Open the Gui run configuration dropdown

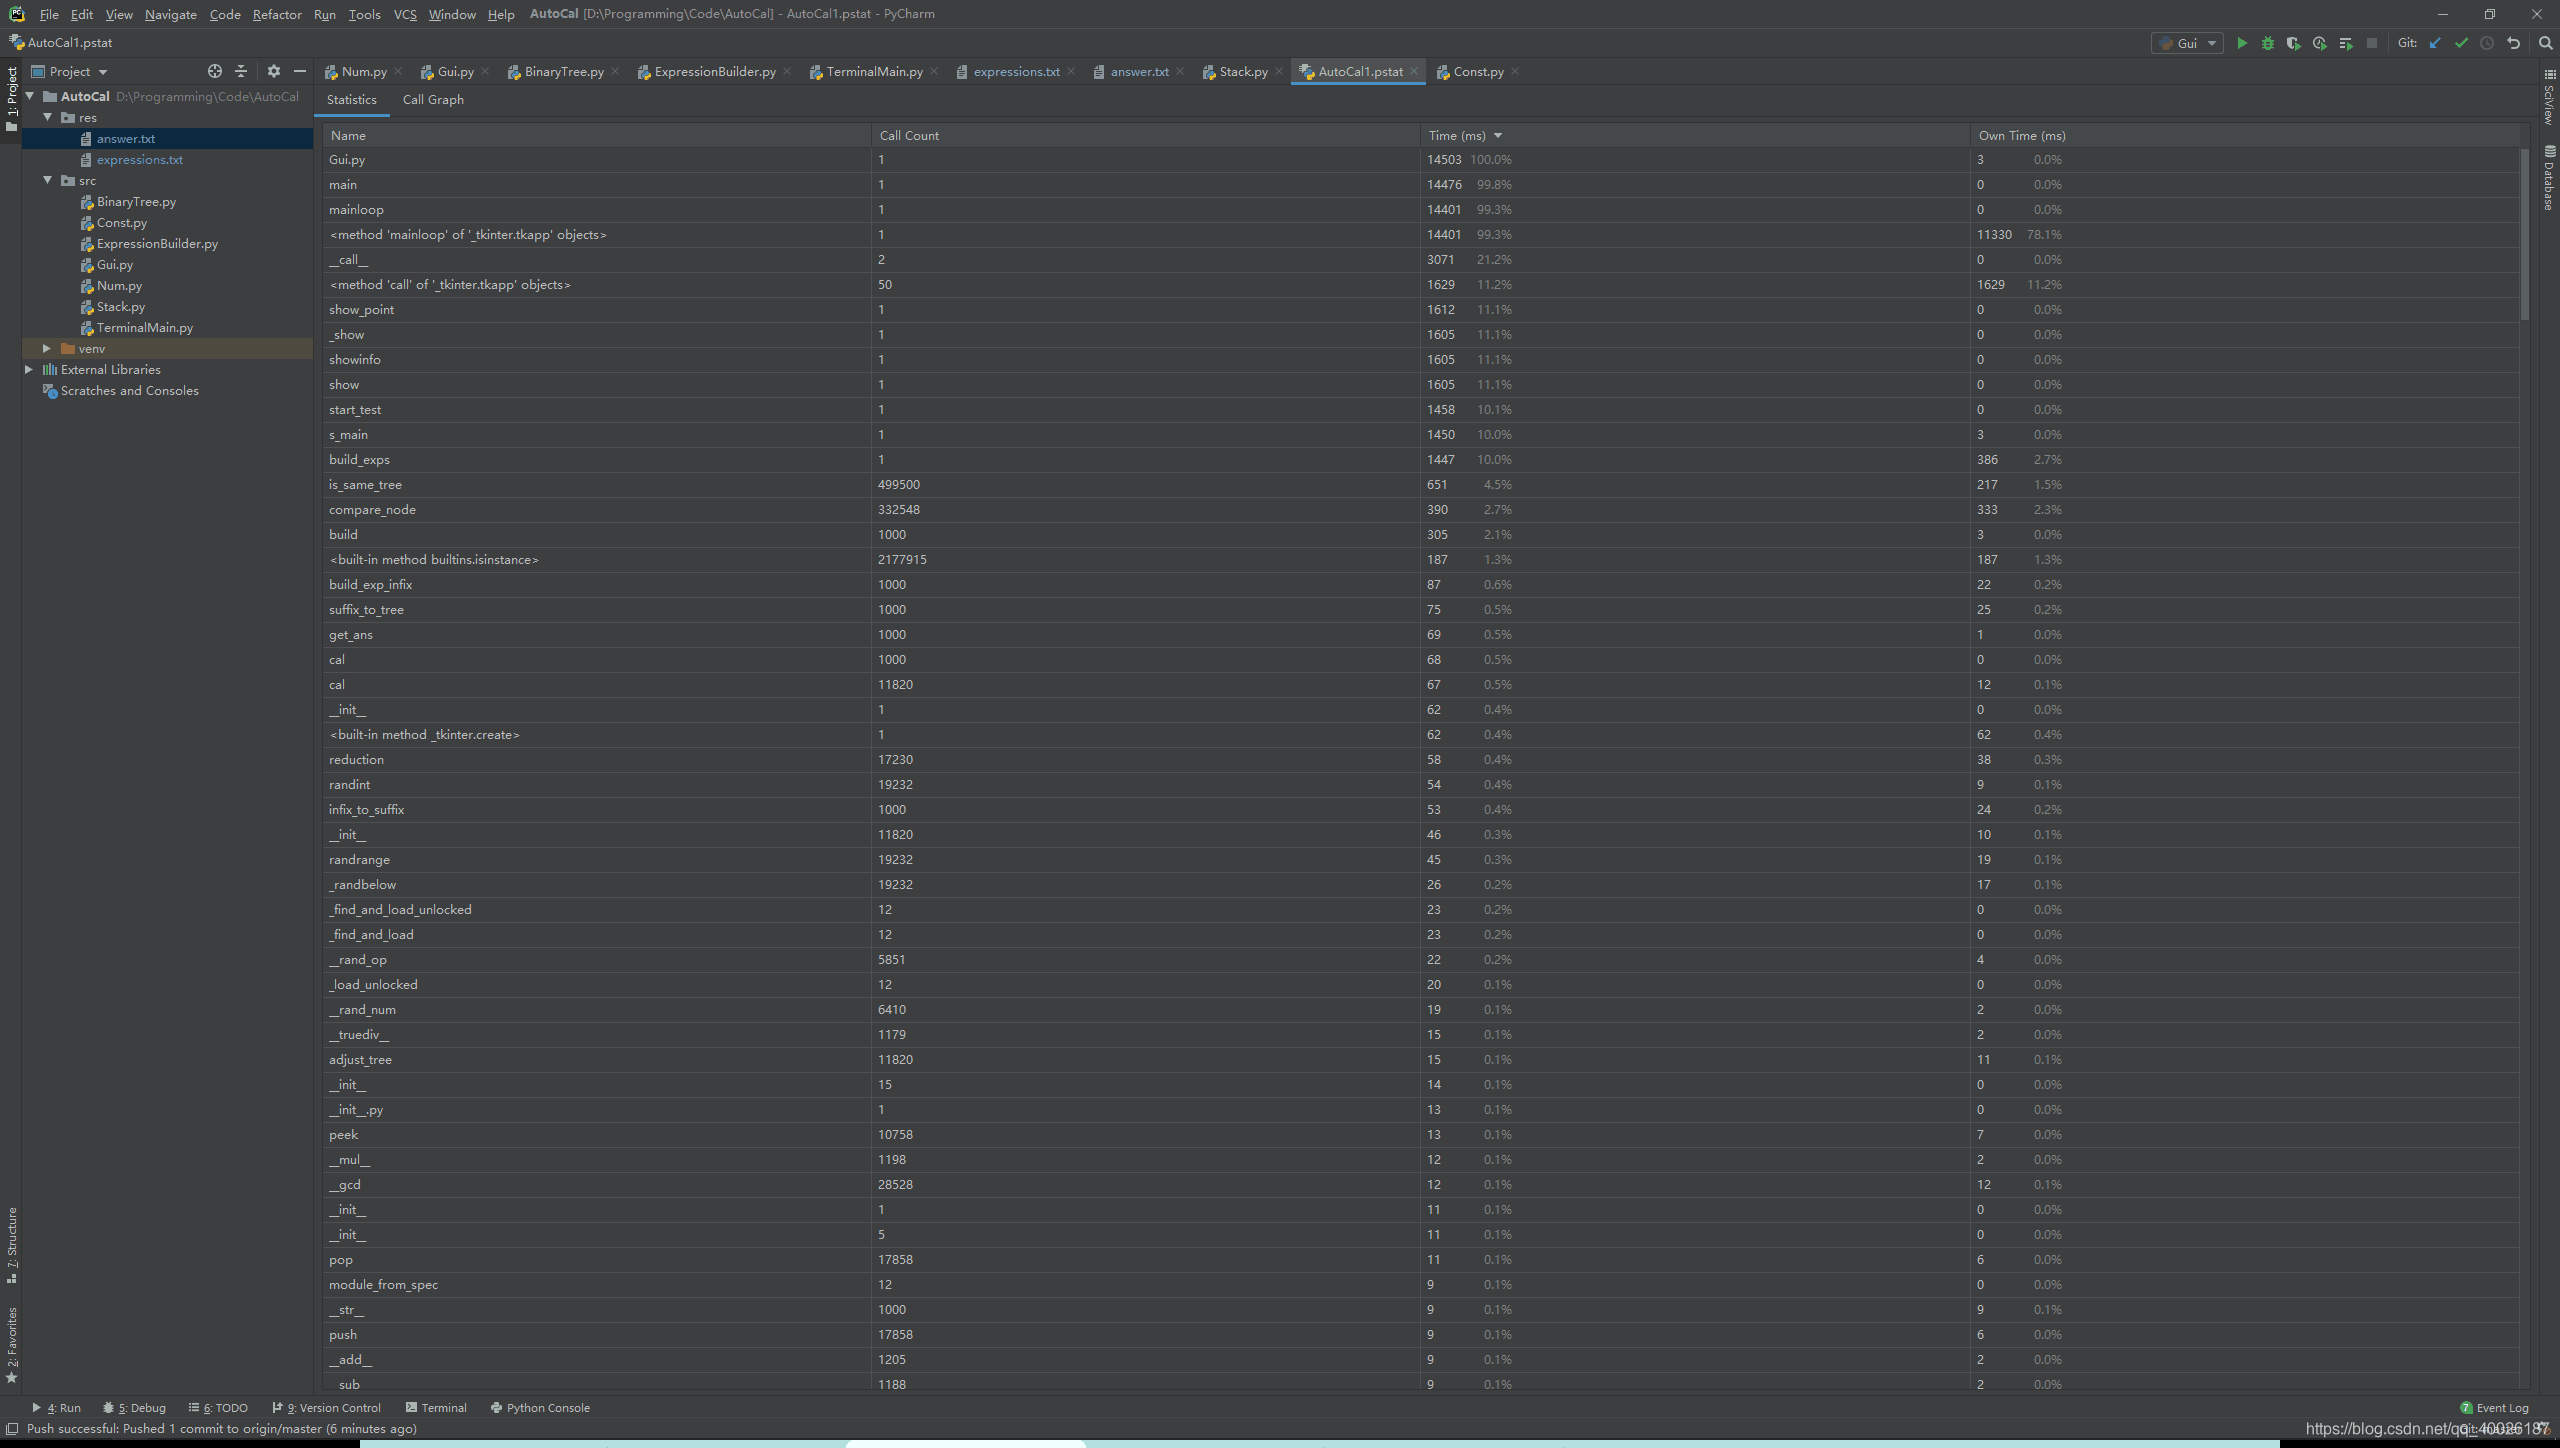[2187, 43]
